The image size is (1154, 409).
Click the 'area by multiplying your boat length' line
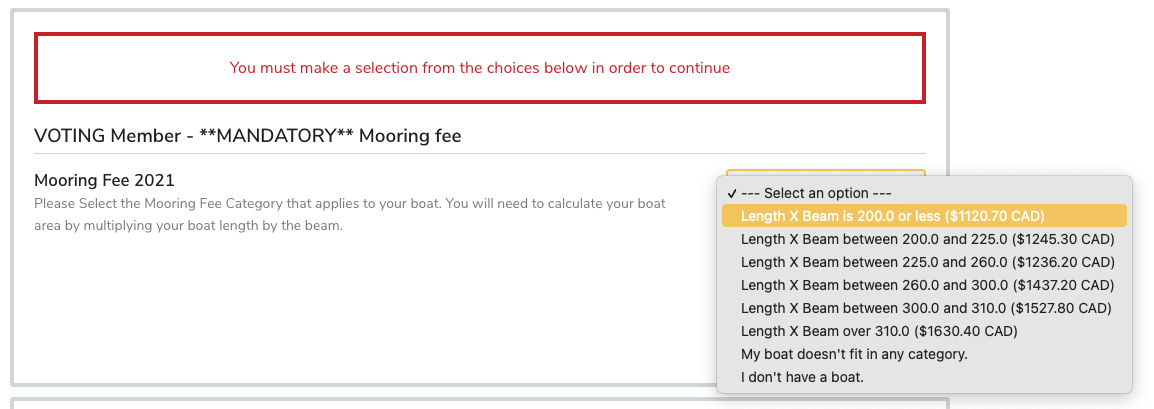188,226
